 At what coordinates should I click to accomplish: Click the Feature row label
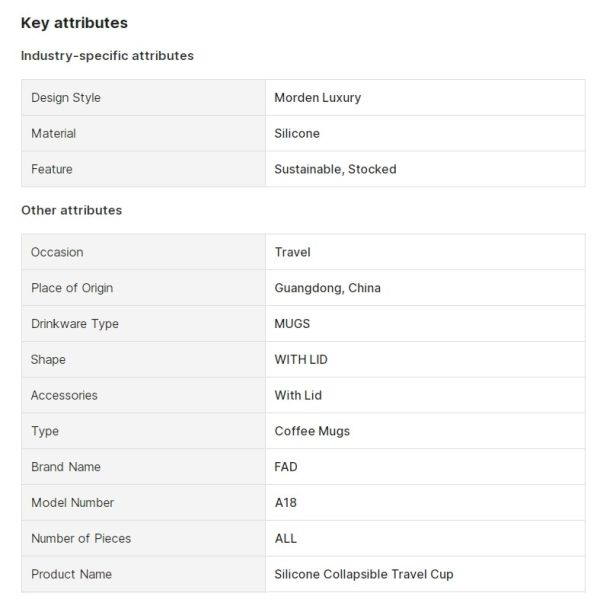tap(52, 169)
